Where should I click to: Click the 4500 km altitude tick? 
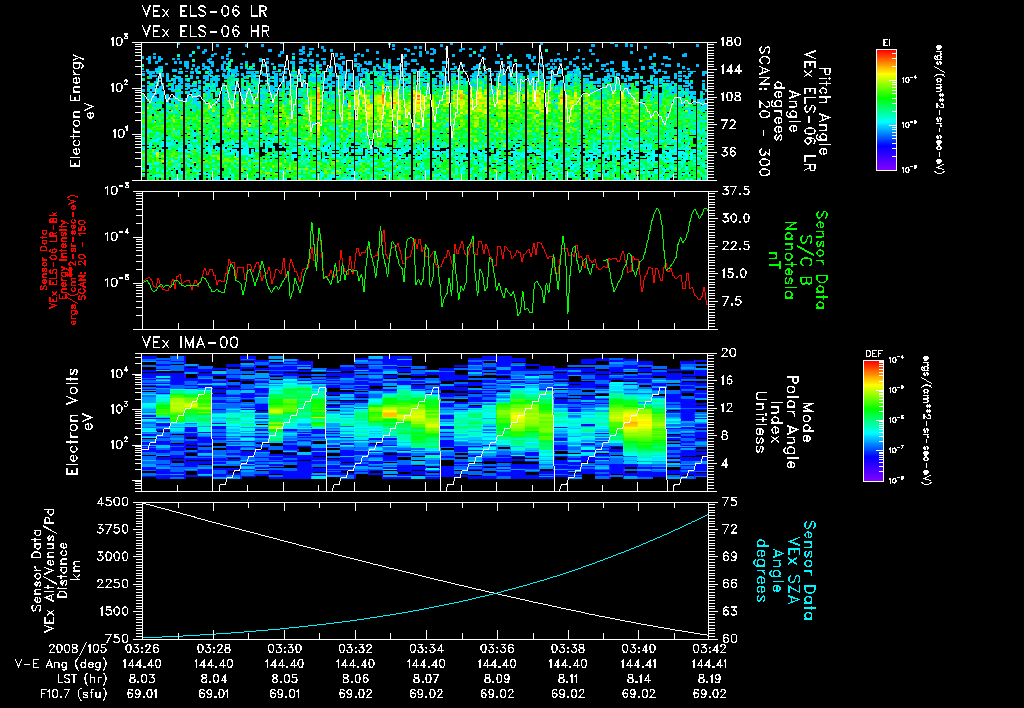113,503
